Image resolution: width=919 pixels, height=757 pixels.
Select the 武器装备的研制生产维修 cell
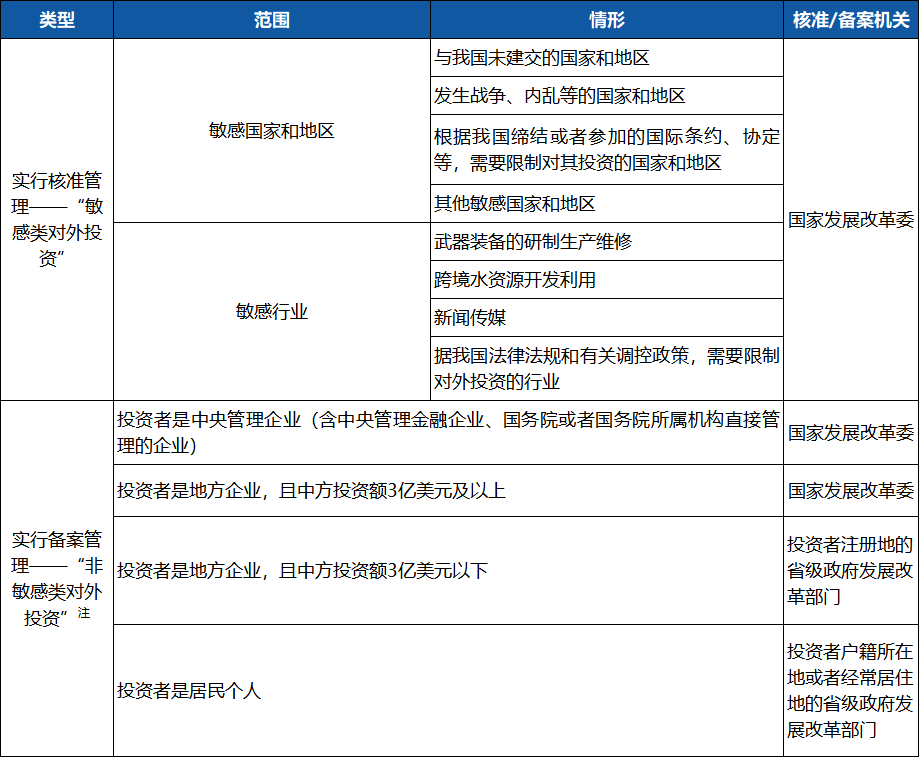tap(607, 241)
